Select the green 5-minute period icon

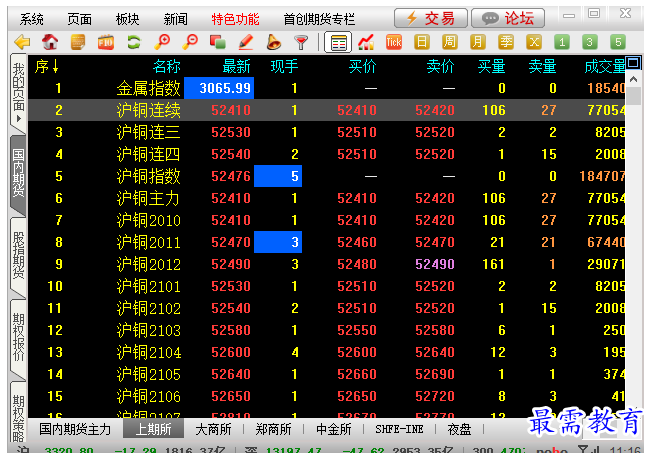[x=618, y=42]
